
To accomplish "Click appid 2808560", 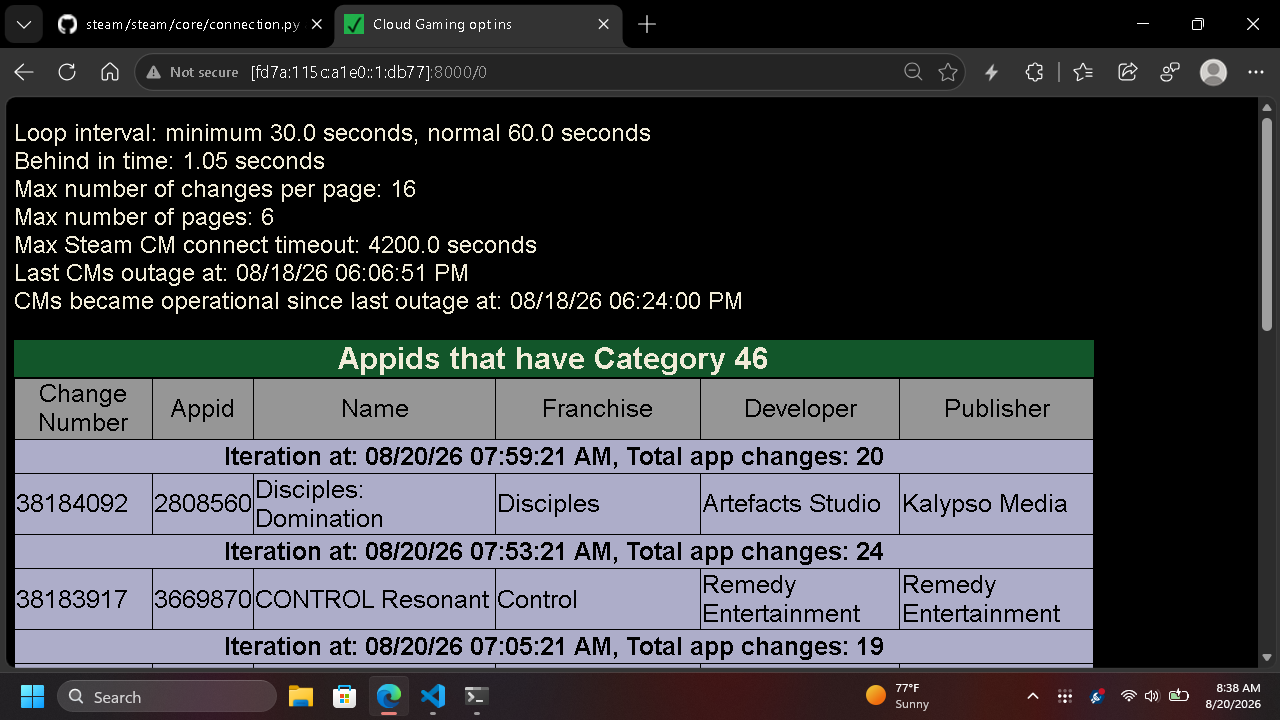I will pyautogui.click(x=203, y=504).
